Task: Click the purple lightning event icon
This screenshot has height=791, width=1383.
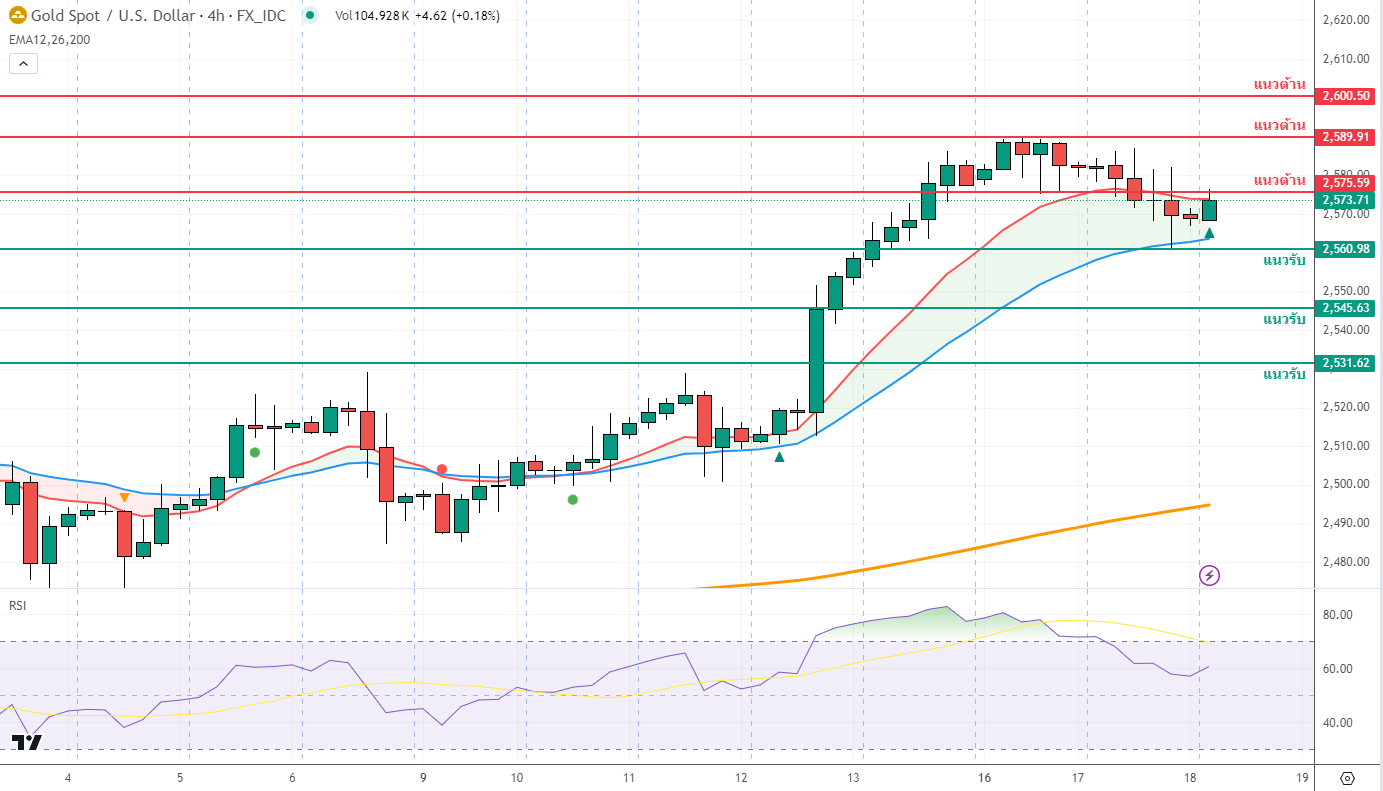Action: (1210, 575)
